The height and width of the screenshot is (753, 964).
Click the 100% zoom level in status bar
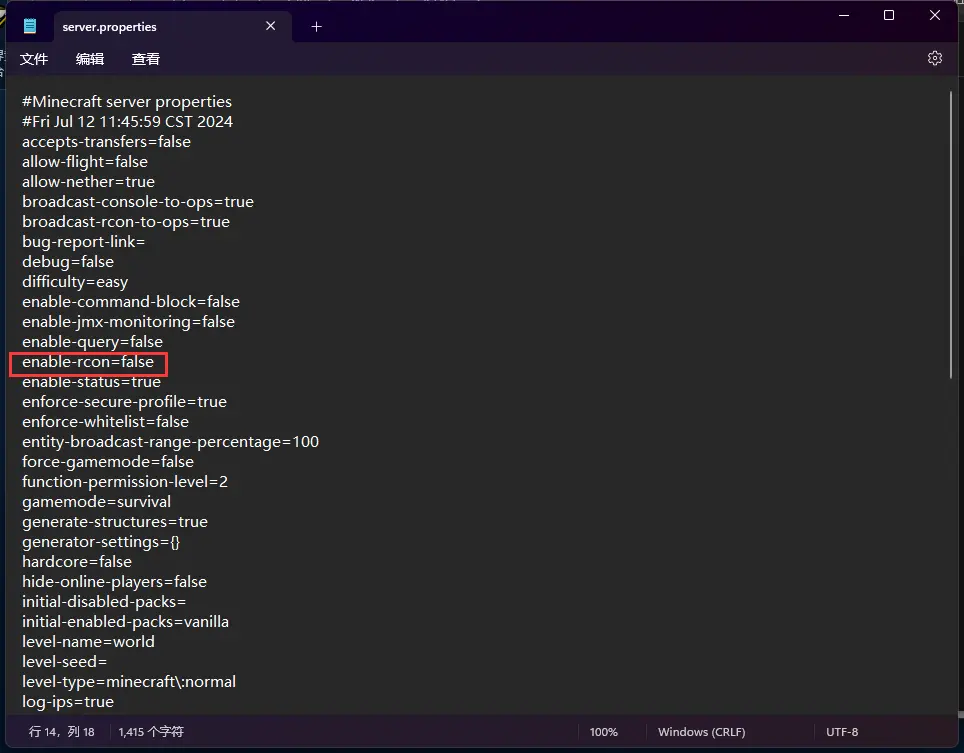tap(603, 732)
